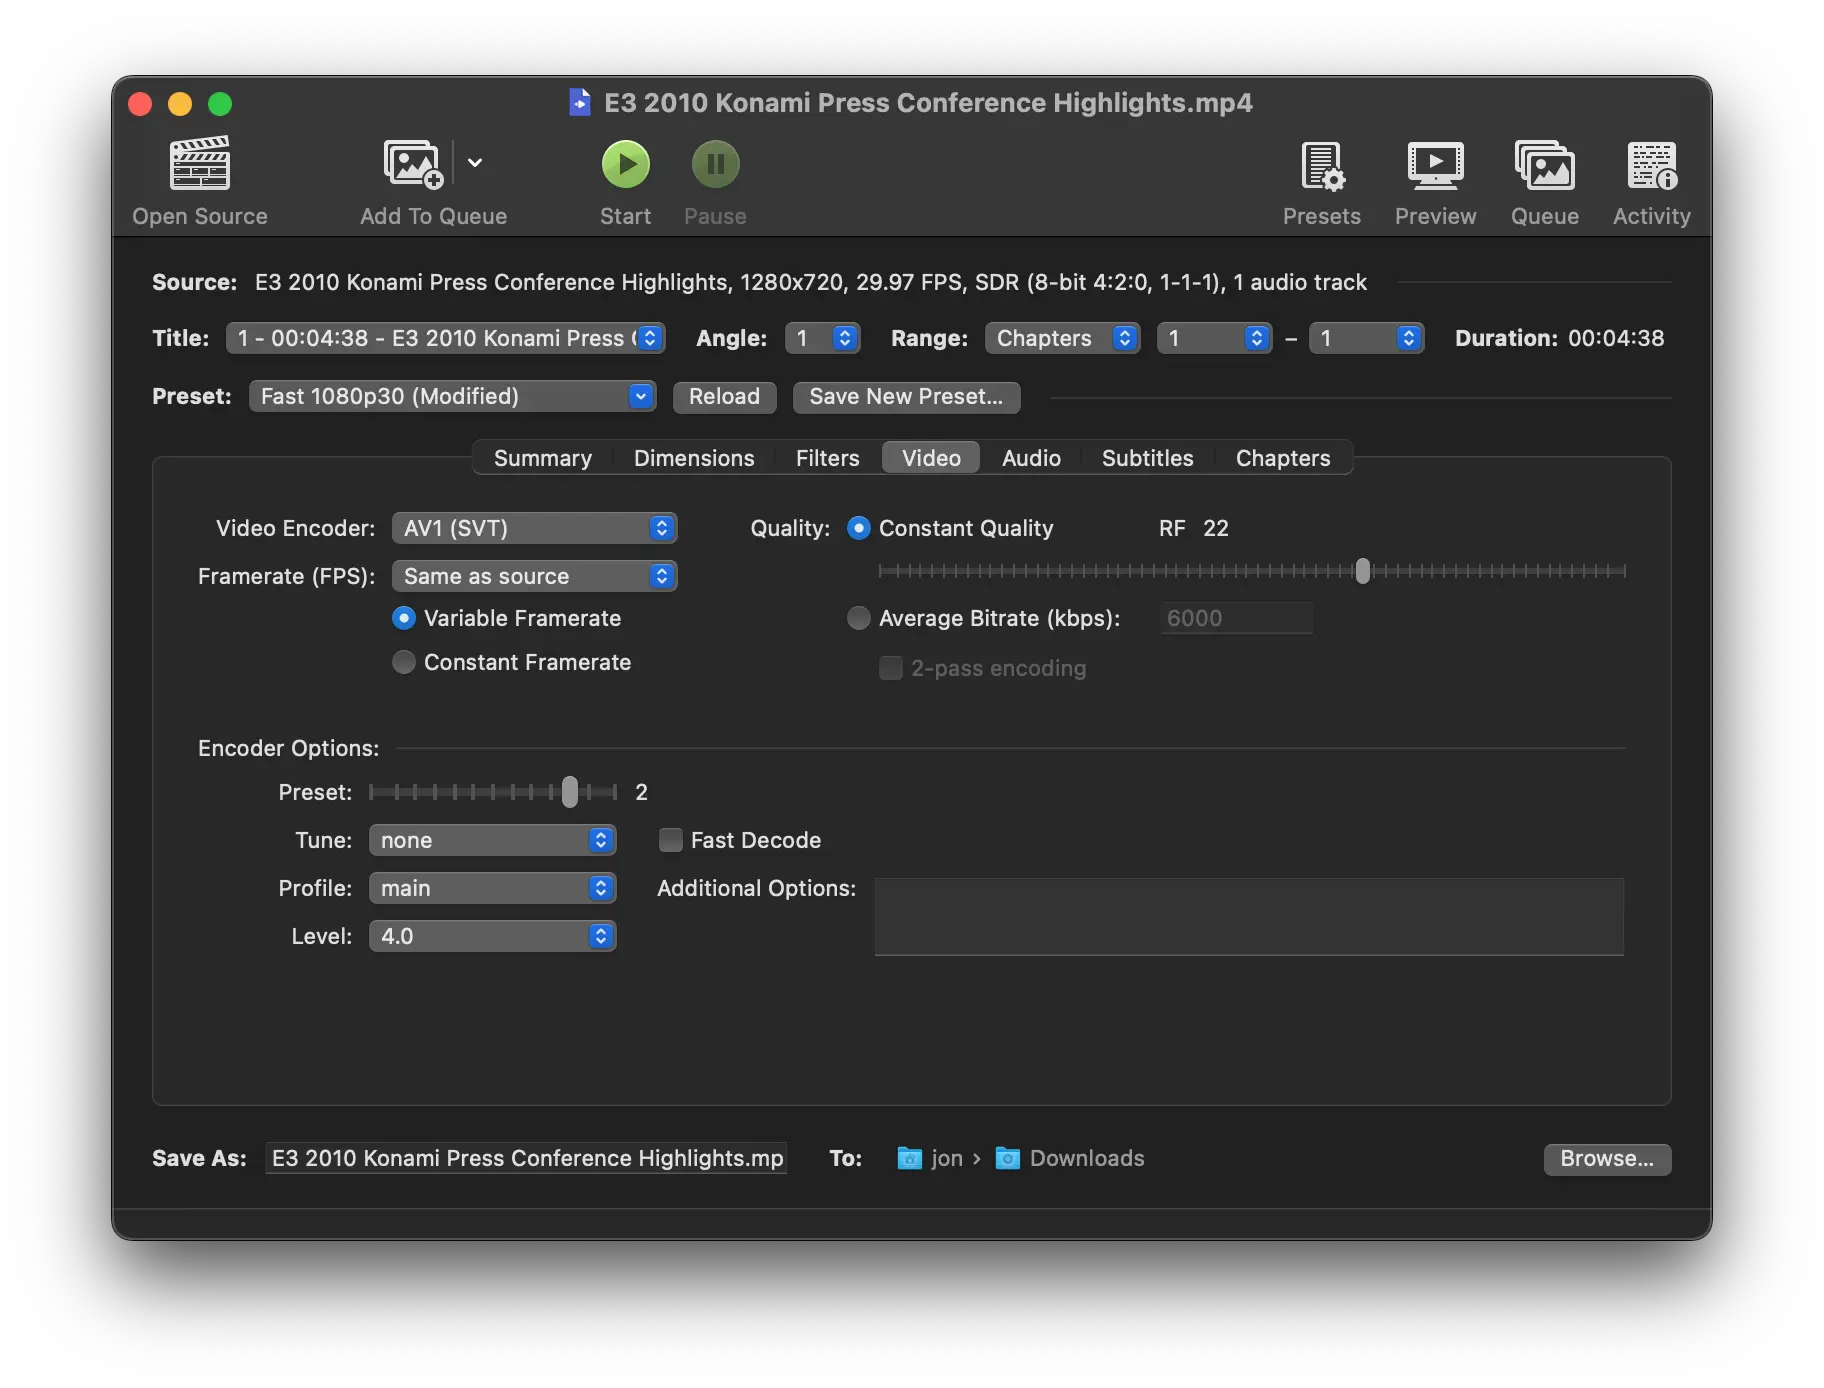
Task: Select Constant Framerate radio button
Action: click(404, 662)
